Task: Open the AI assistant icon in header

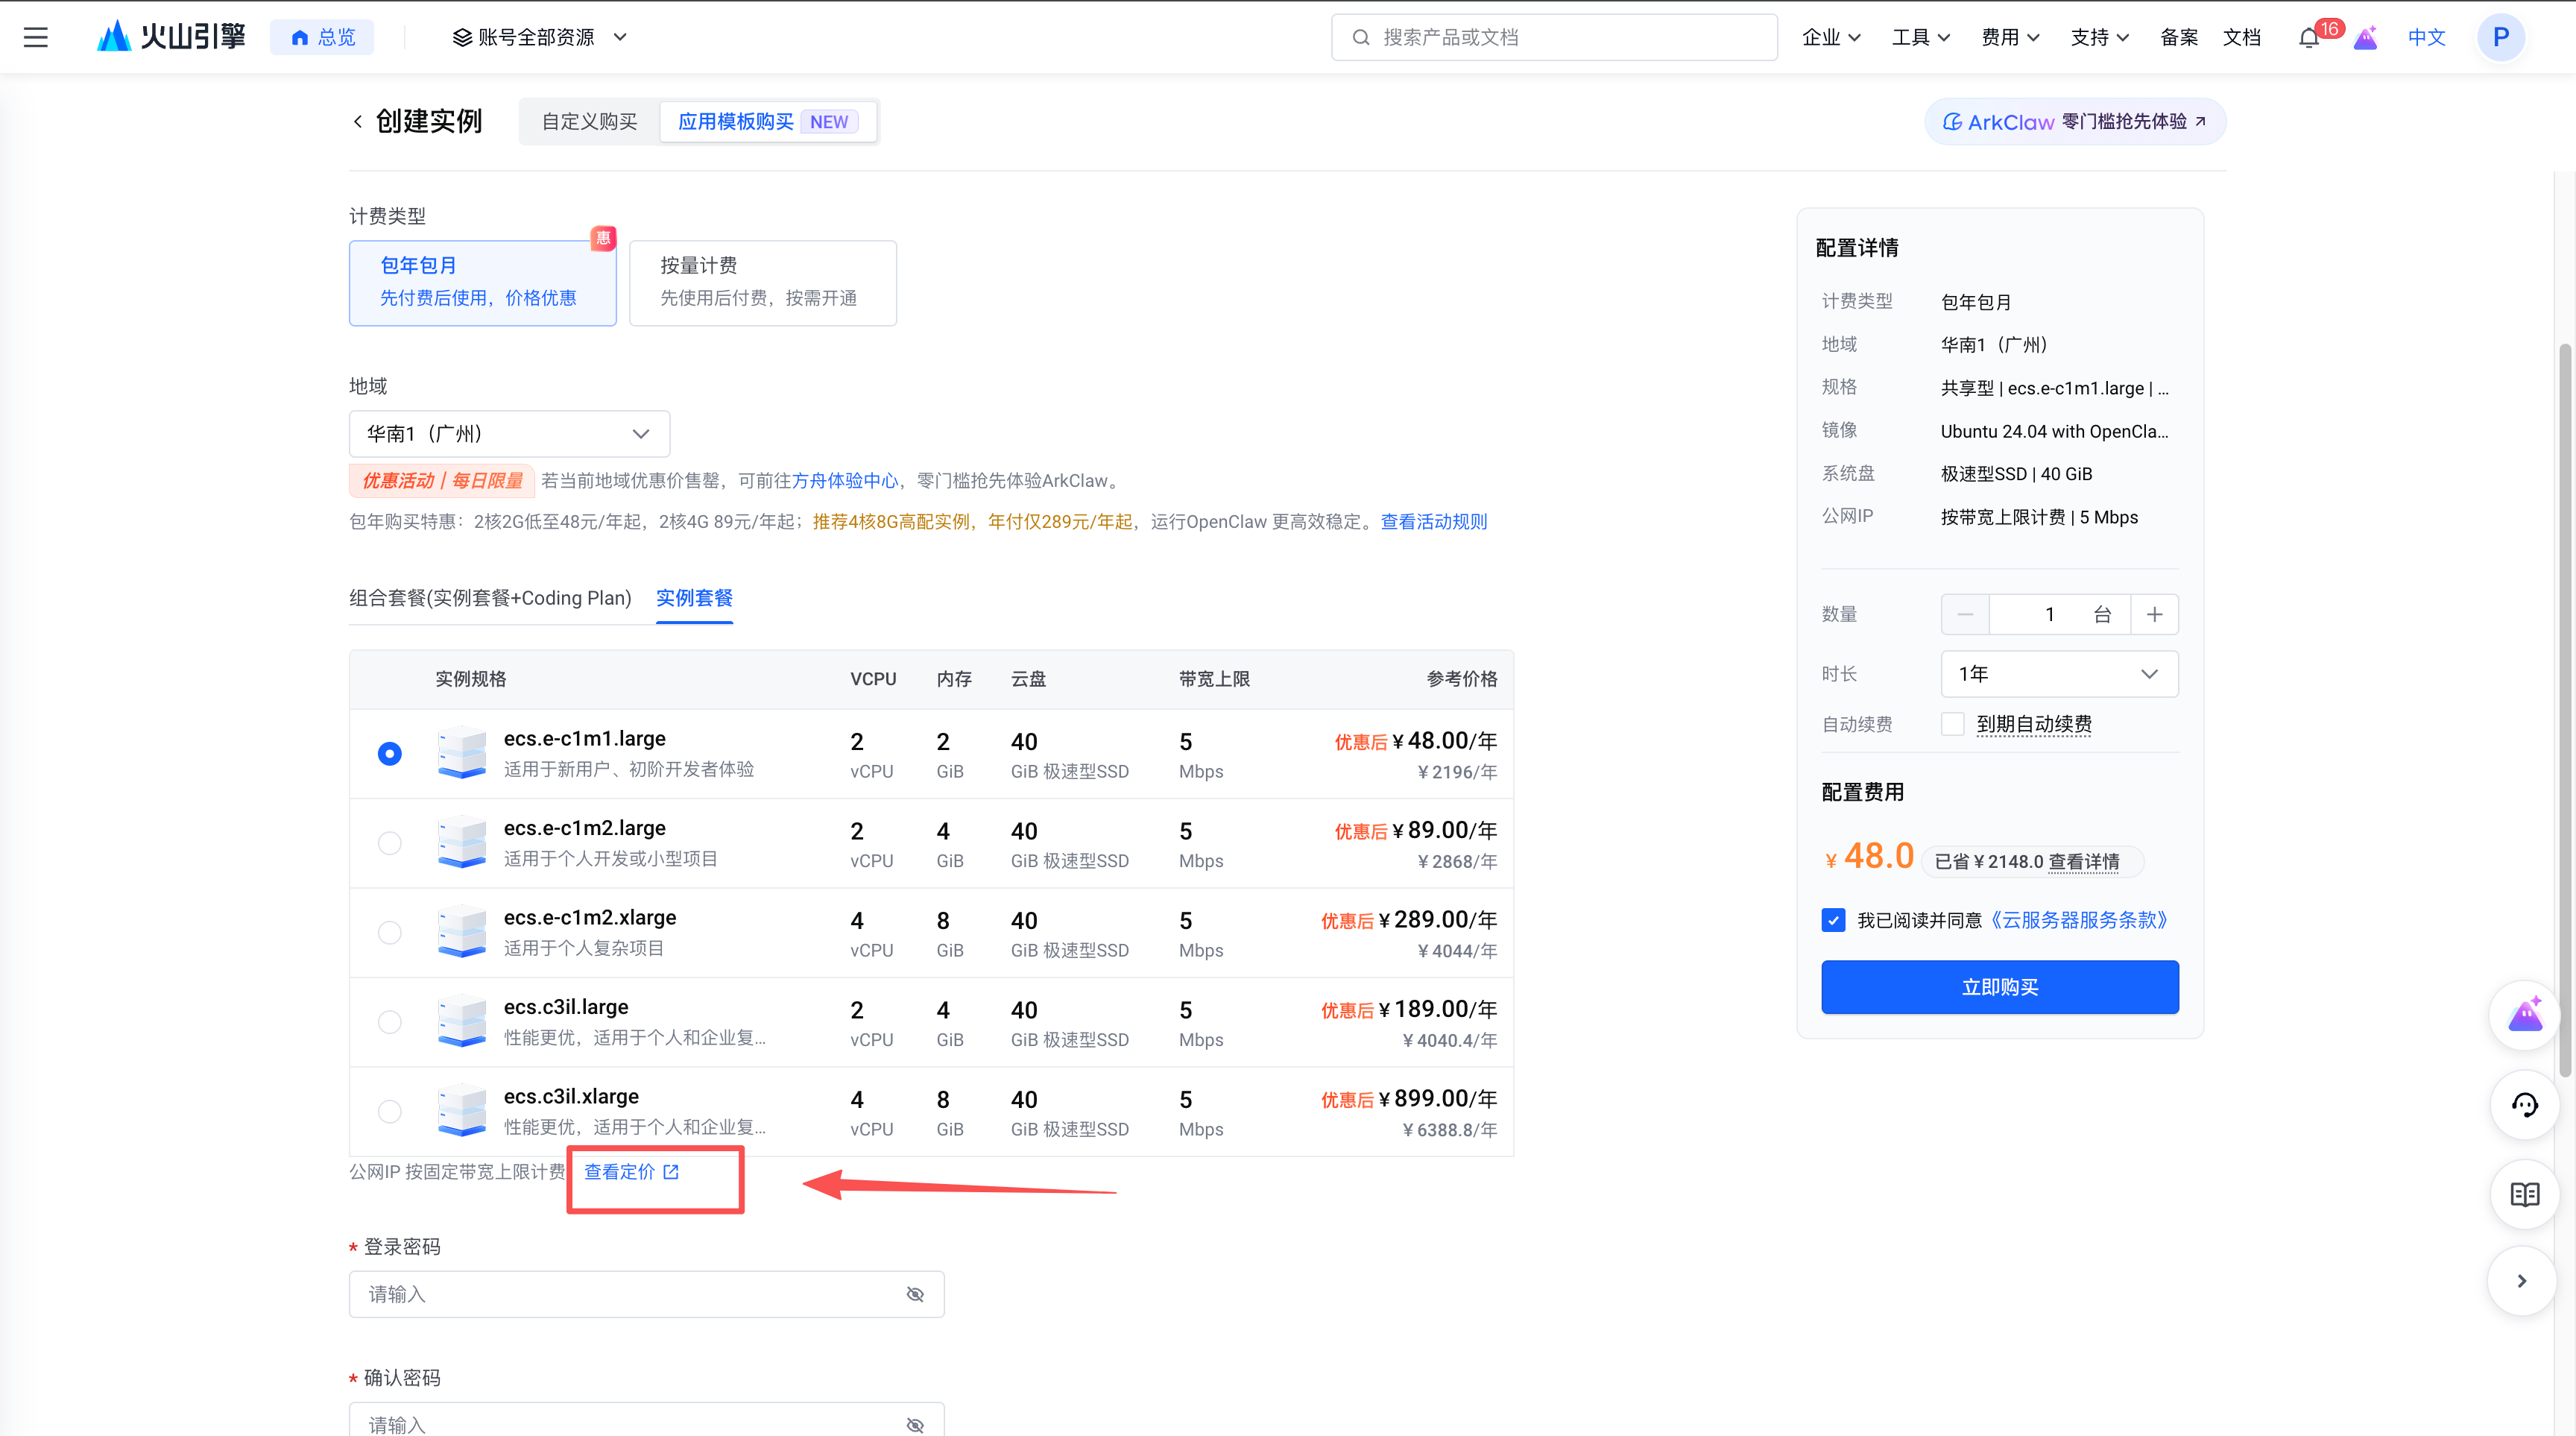Action: 2366,38
